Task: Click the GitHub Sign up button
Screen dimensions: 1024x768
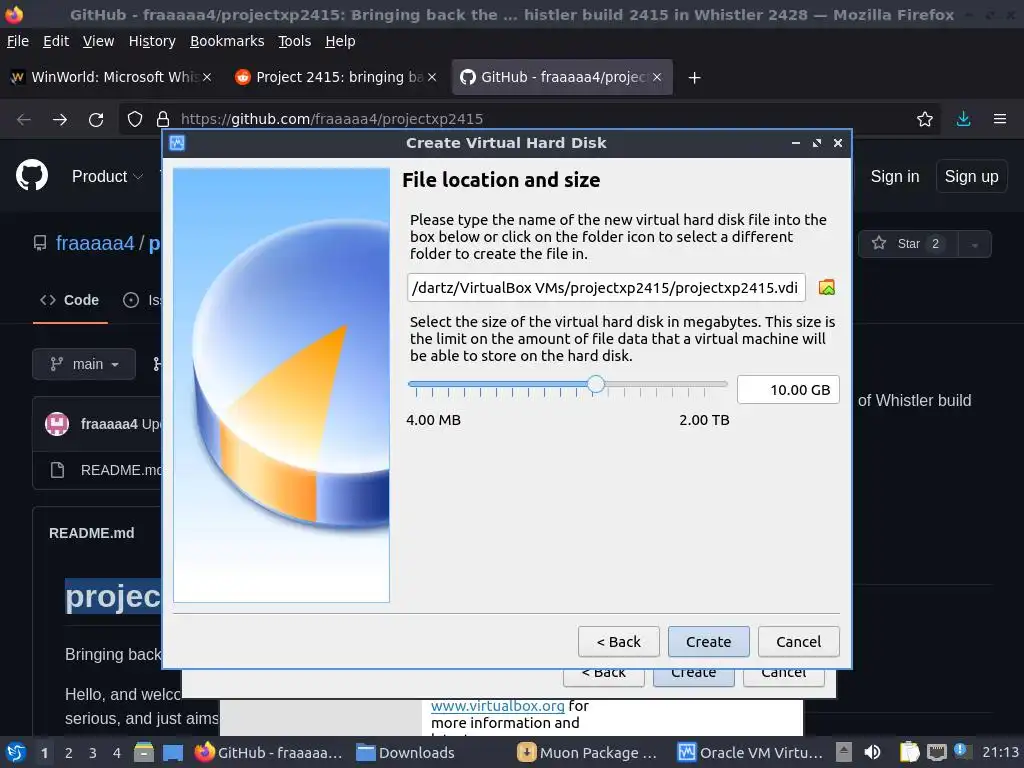Action: pos(971,176)
